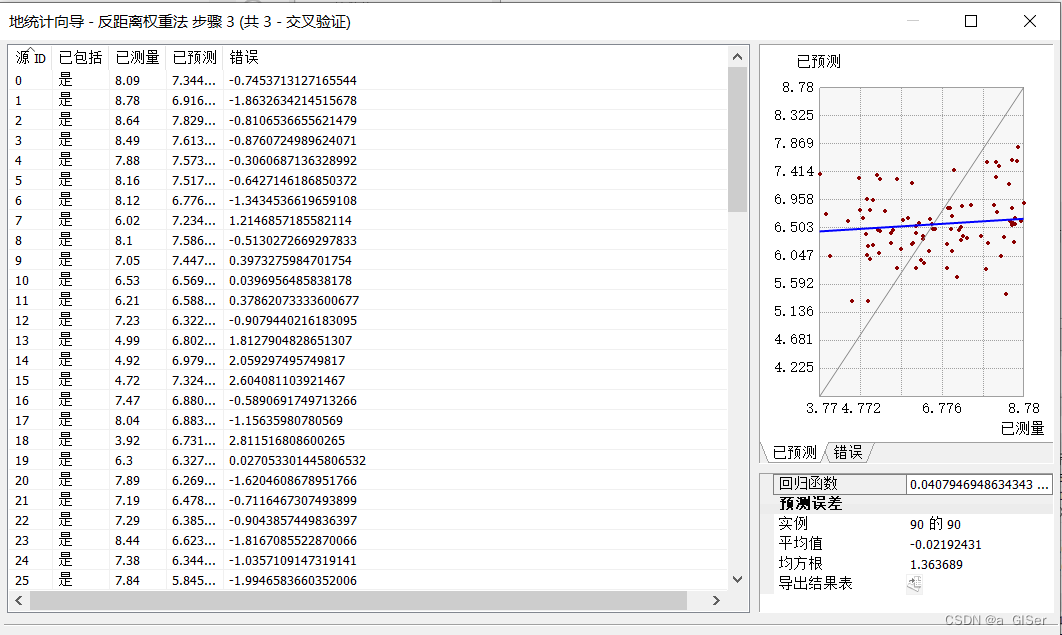Click the 错误 column header
1062x635 pixels.
click(244, 58)
